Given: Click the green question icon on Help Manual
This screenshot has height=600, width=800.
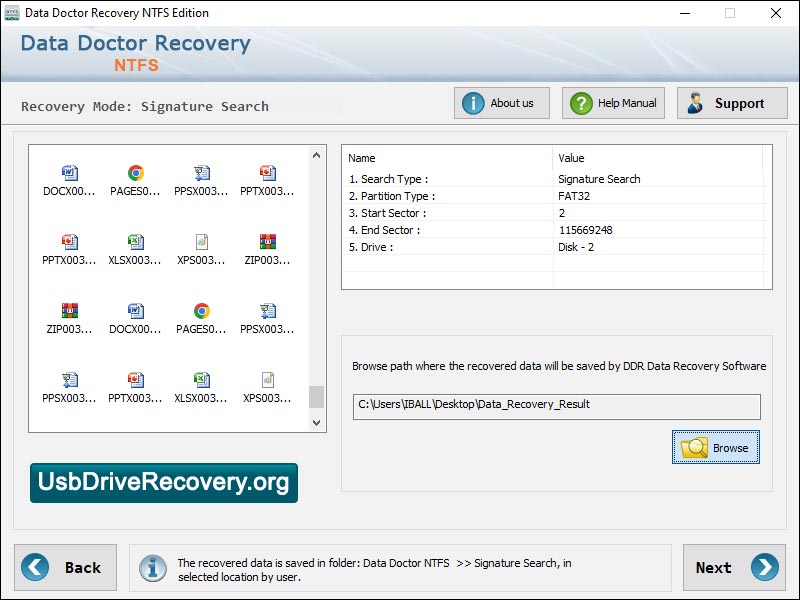Looking at the screenshot, I should (584, 102).
